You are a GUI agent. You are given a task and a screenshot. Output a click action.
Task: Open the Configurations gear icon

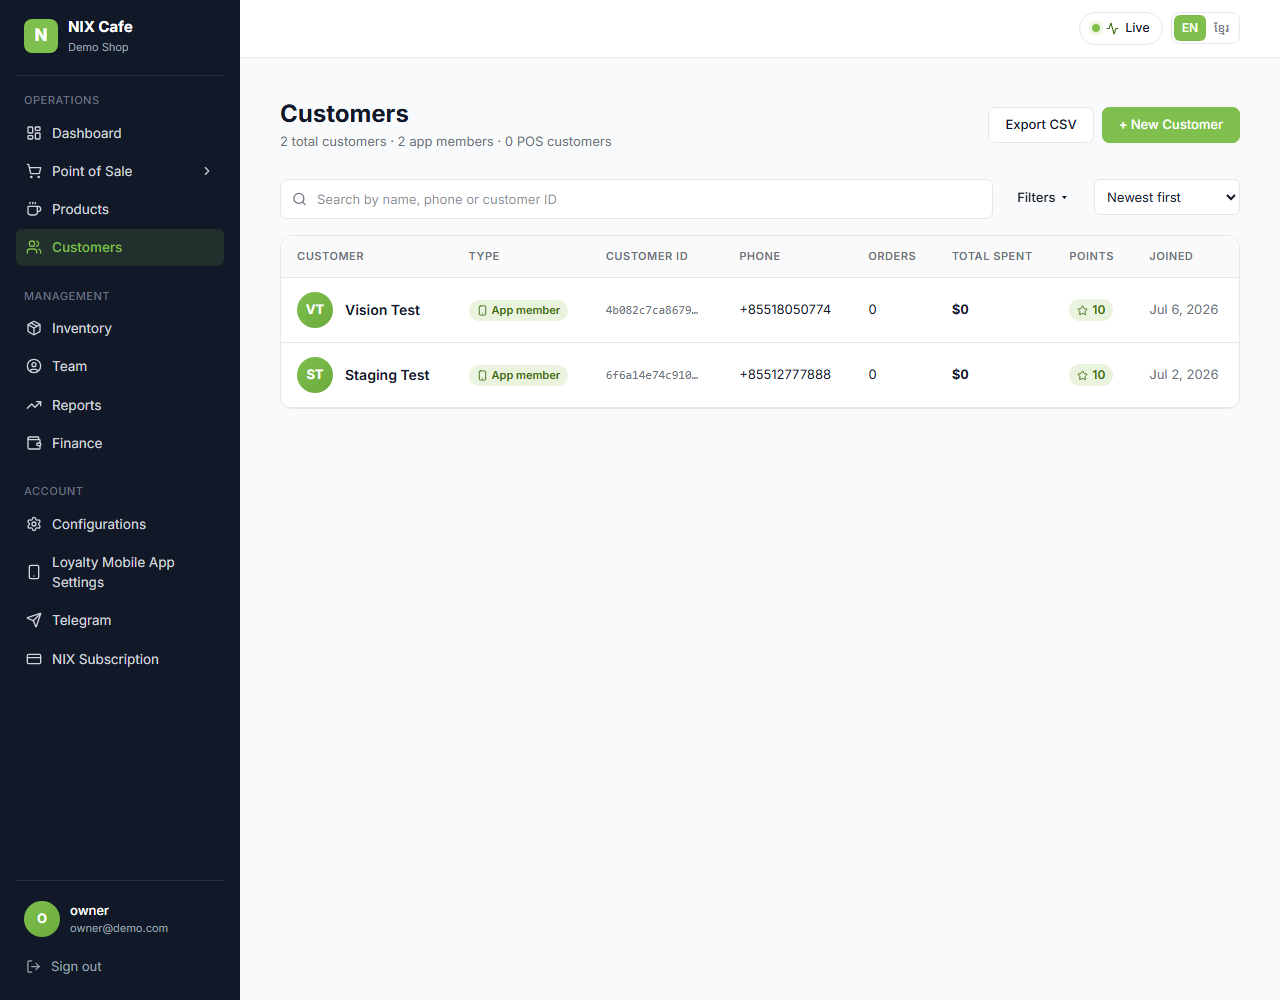(34, 524)
